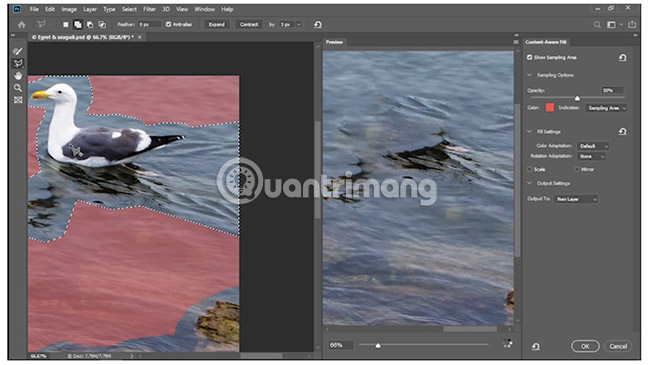Select the Content-Aware Fill panel tab
Viewport: 650px width, 365px height.
pos(546,42)
